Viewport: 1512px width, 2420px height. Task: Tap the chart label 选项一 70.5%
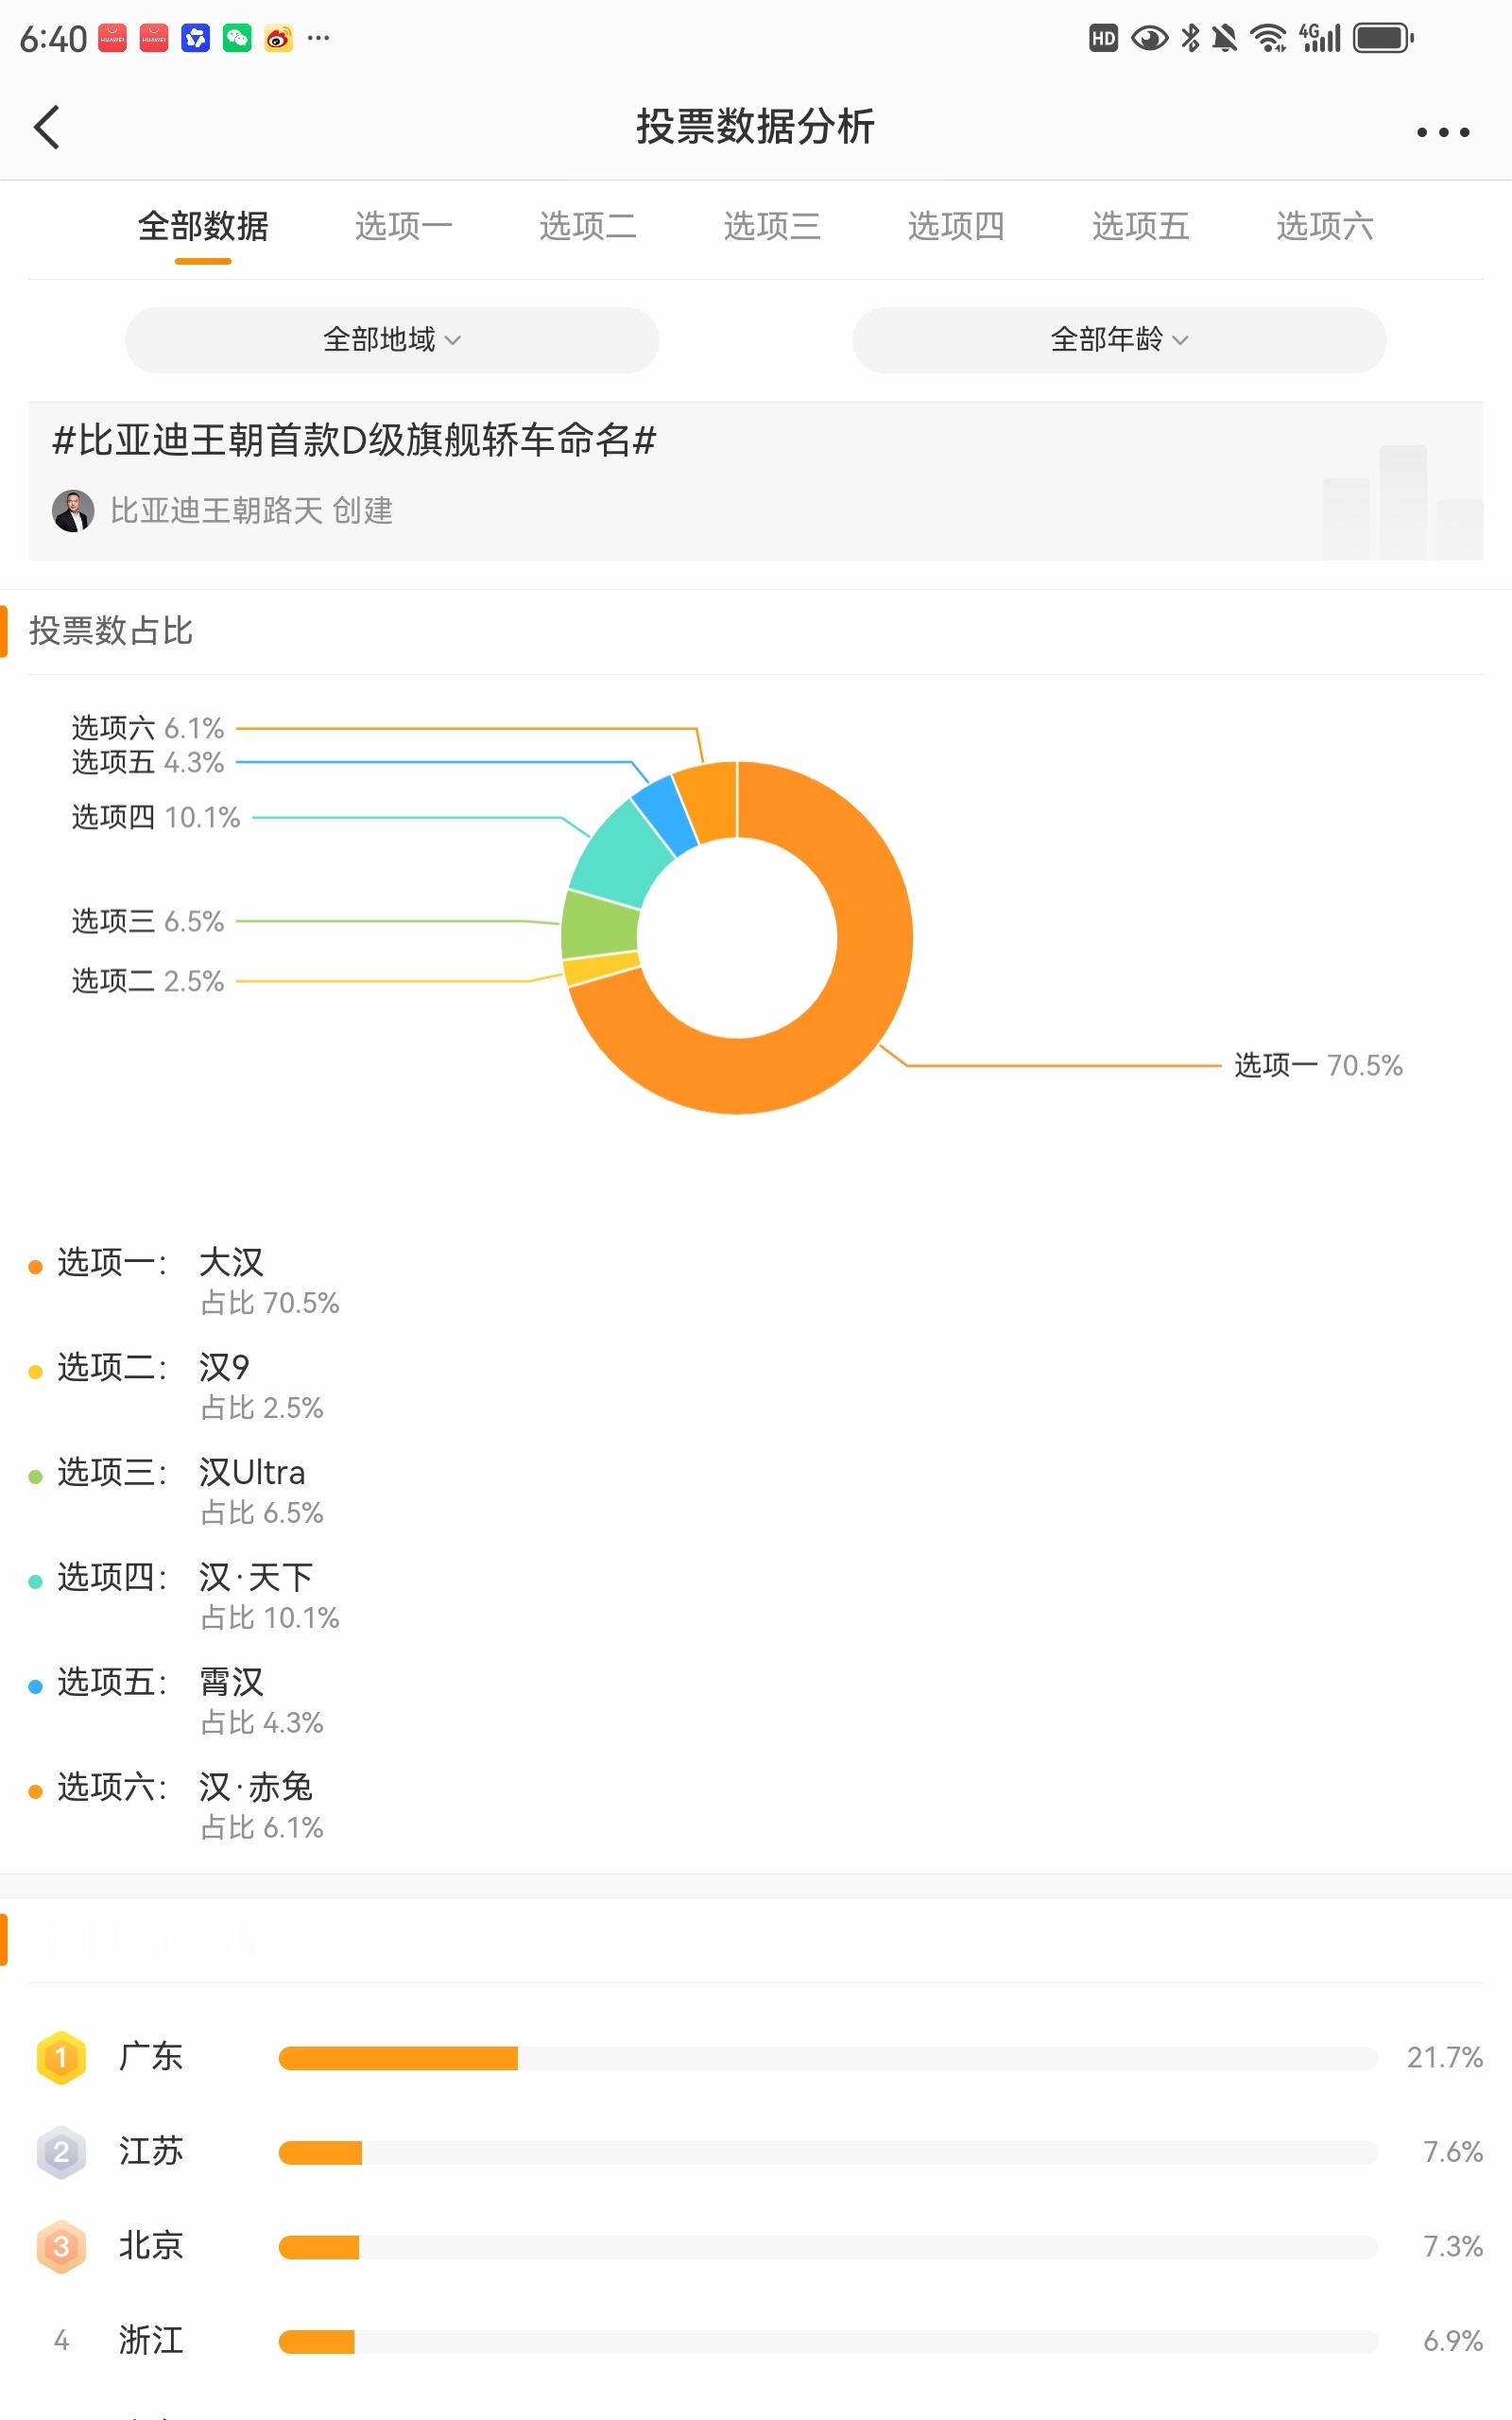click(1317, 1065)
